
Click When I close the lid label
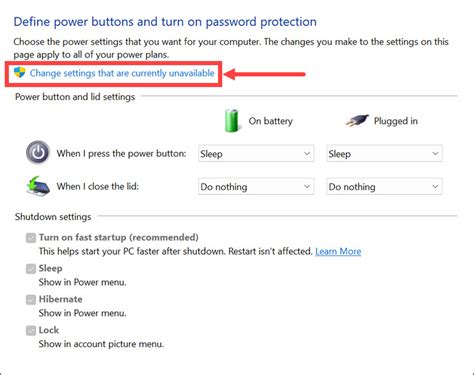98,186
